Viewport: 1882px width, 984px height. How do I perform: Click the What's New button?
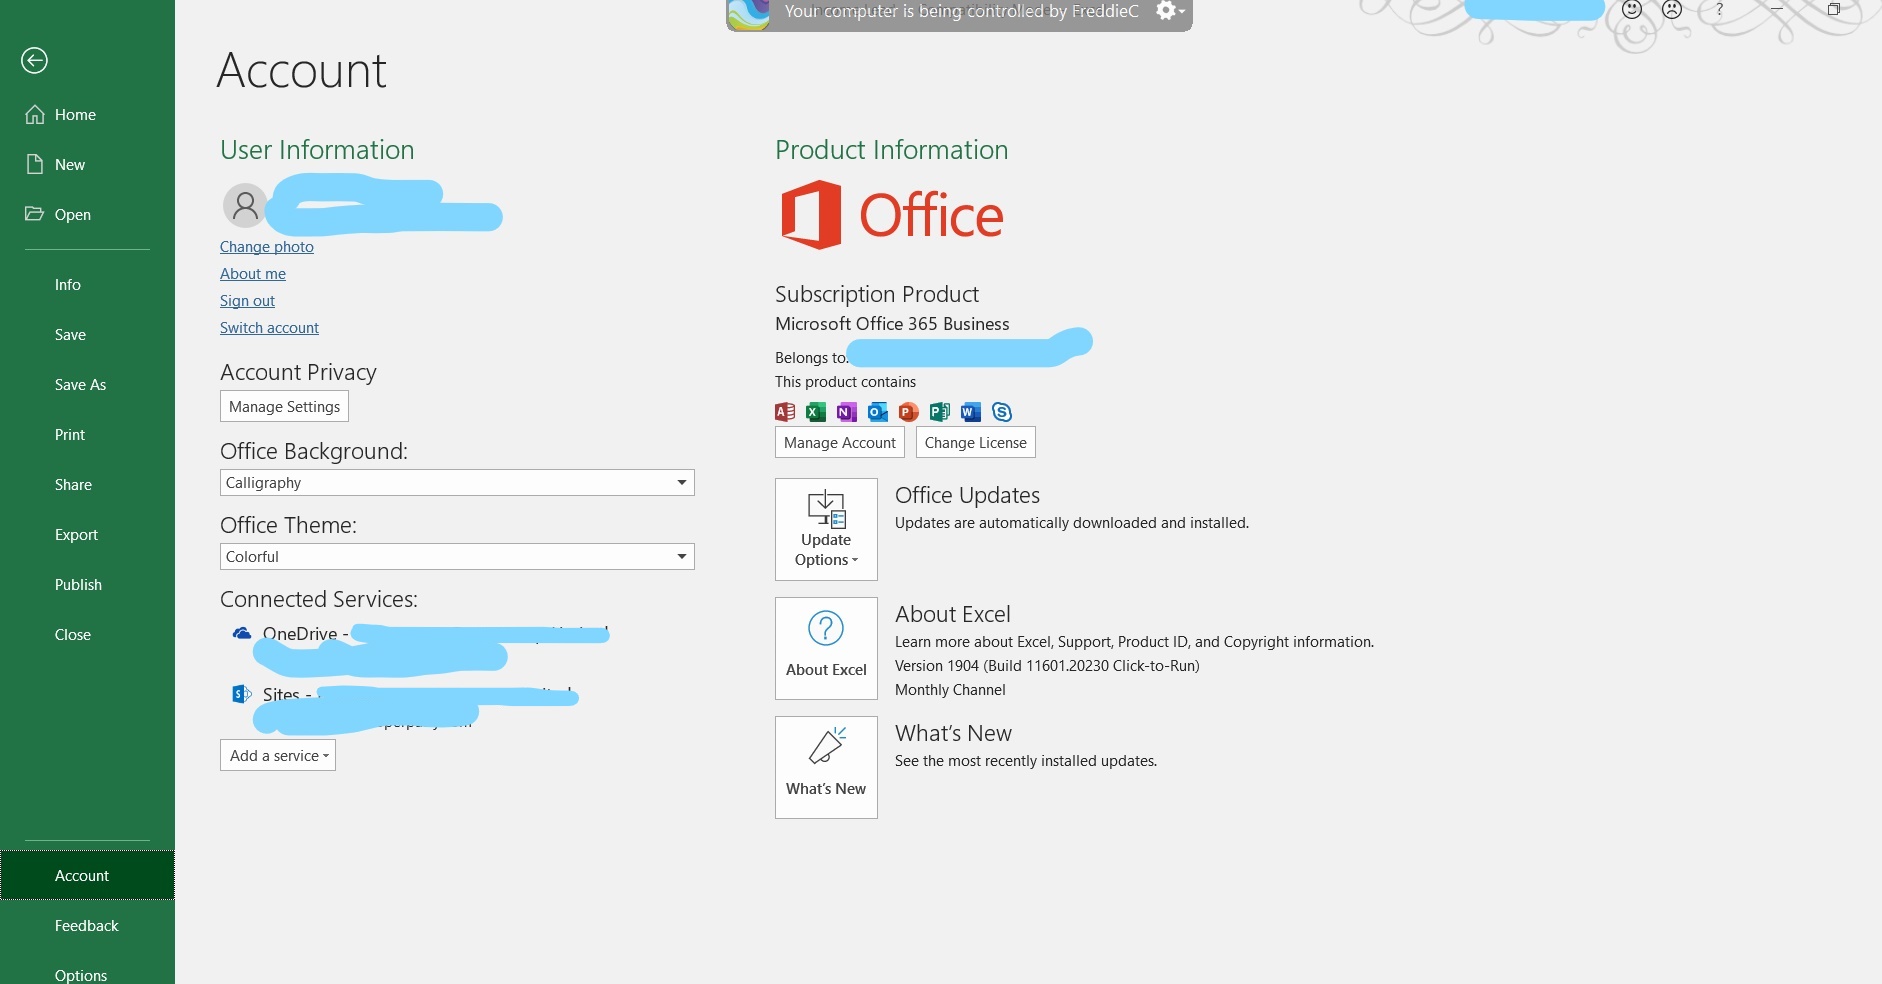pyautogui.click(x=826, y=767)
